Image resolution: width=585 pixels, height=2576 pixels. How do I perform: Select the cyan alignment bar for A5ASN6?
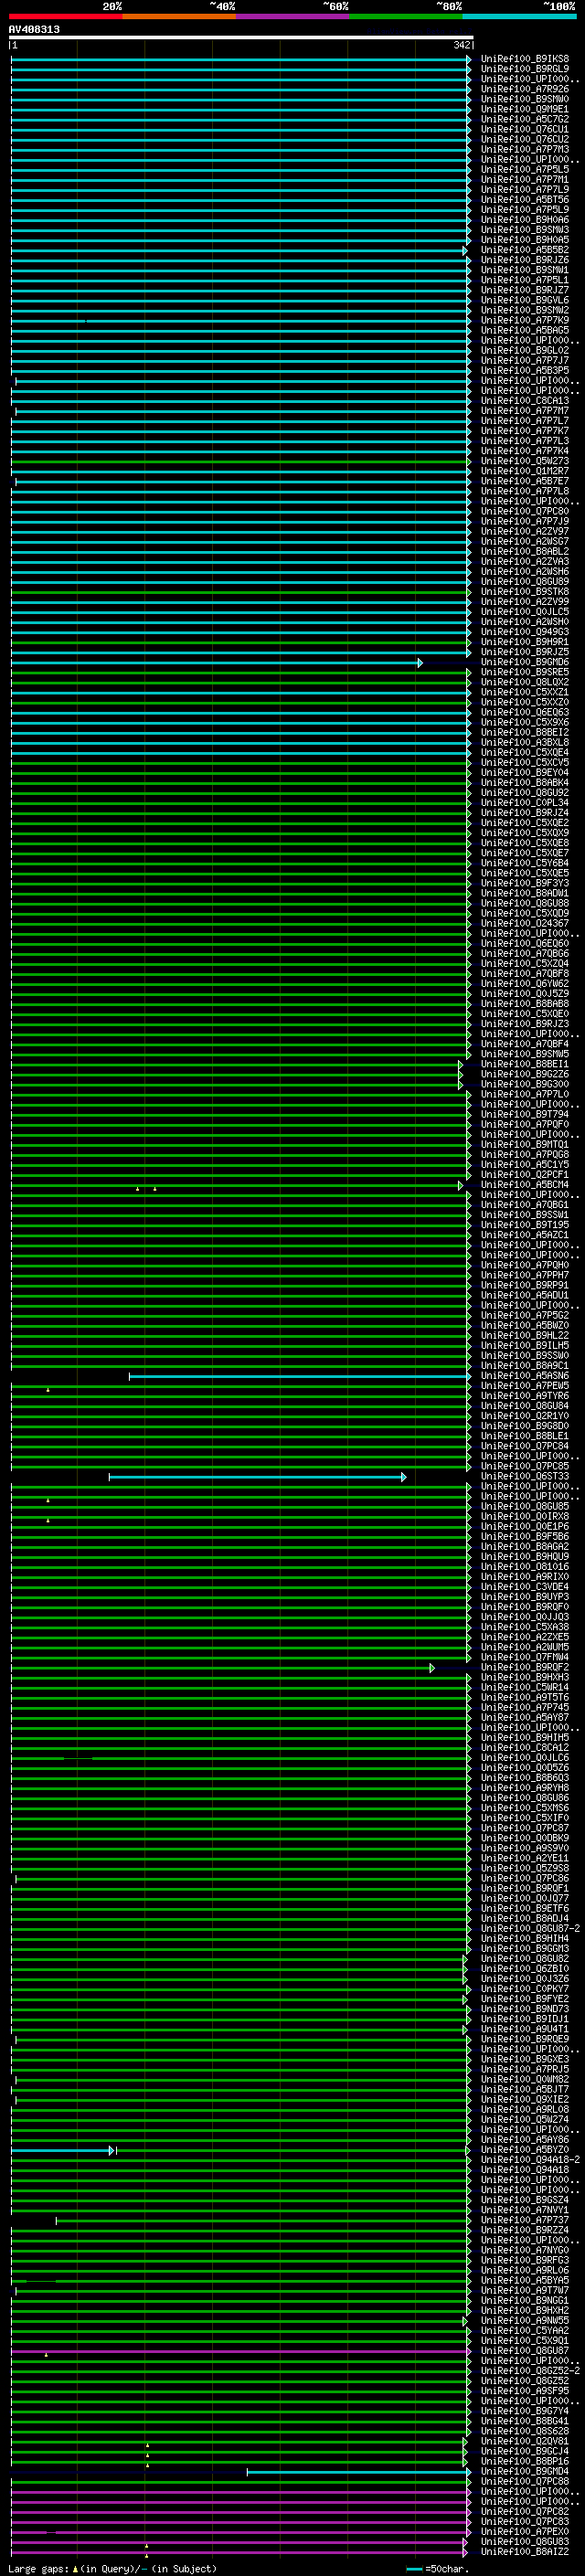click(299, 1377)
